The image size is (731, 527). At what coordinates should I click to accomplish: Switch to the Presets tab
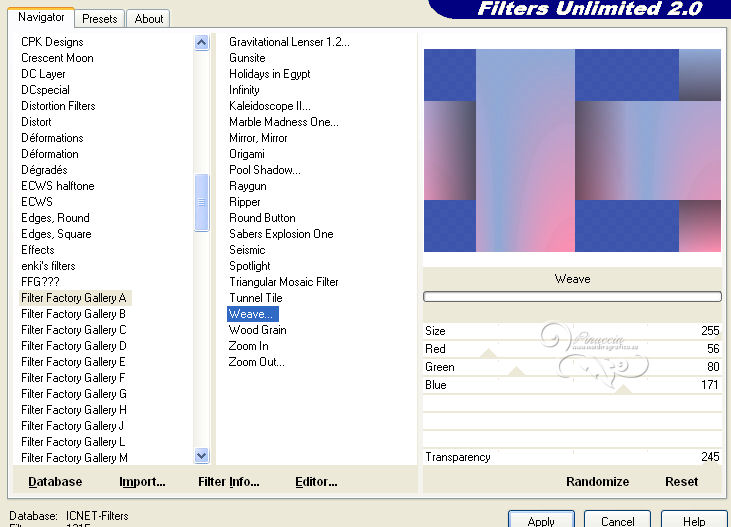pos(99,19)
